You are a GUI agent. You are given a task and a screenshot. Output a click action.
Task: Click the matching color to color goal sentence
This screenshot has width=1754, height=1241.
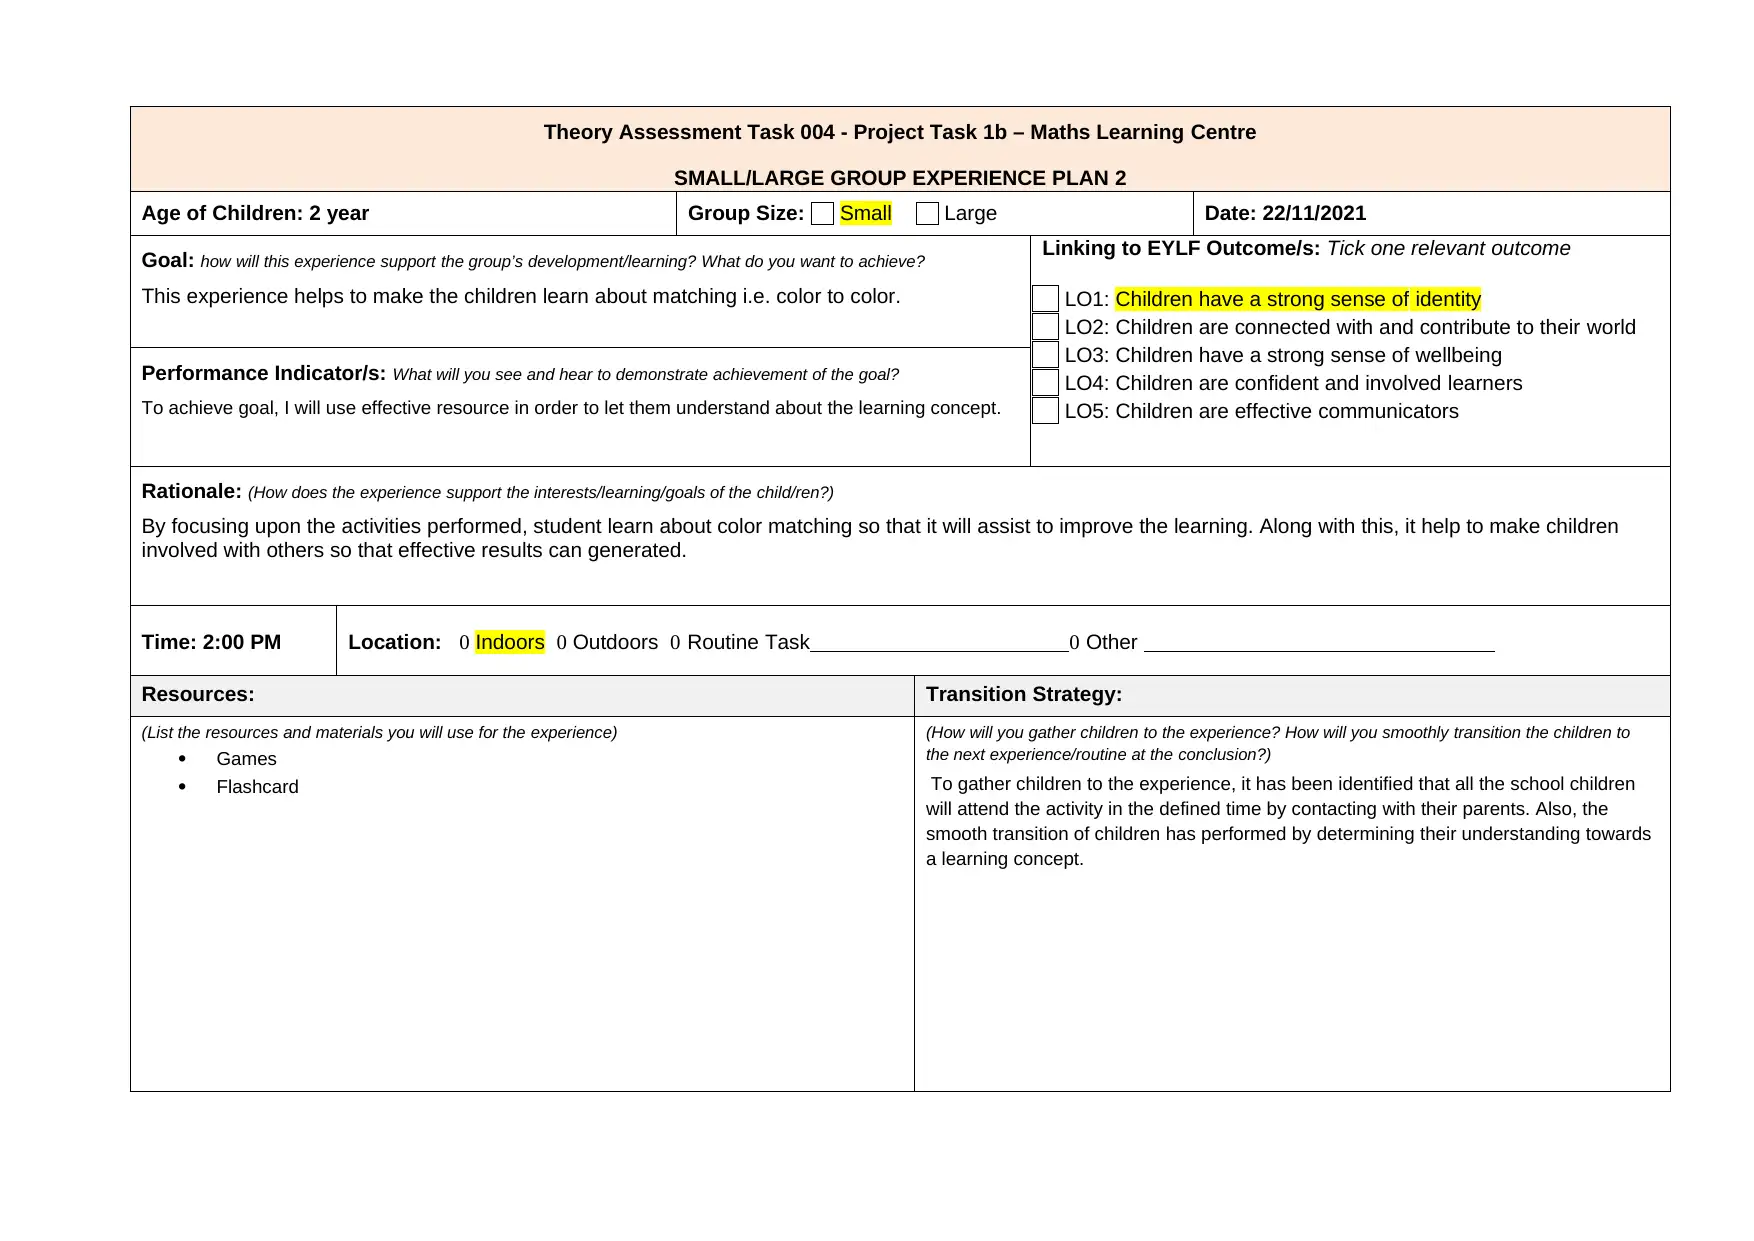[x=521, y=296]
